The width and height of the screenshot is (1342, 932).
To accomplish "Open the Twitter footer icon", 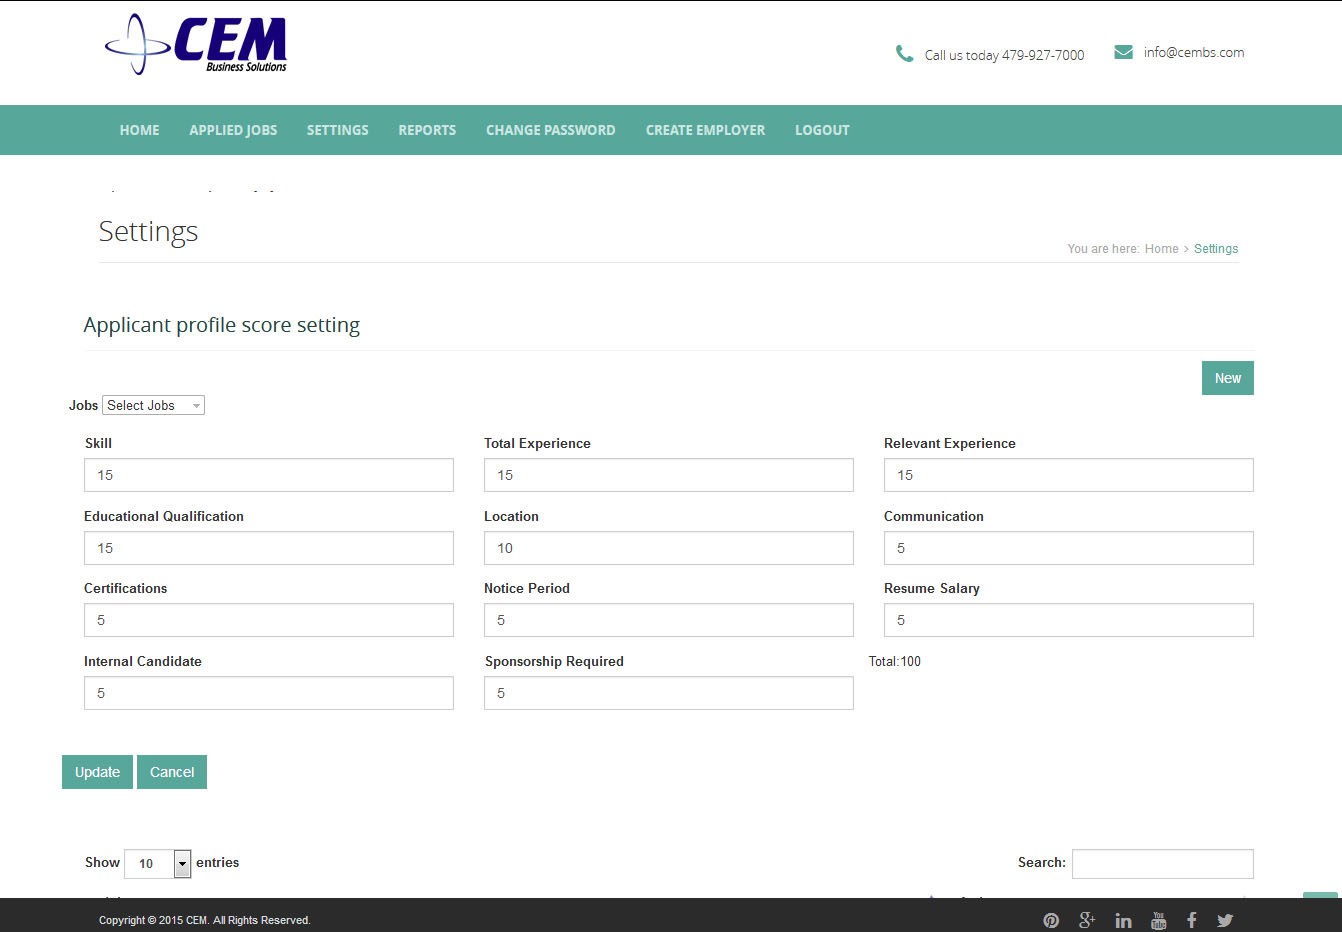I will 1225,920.
